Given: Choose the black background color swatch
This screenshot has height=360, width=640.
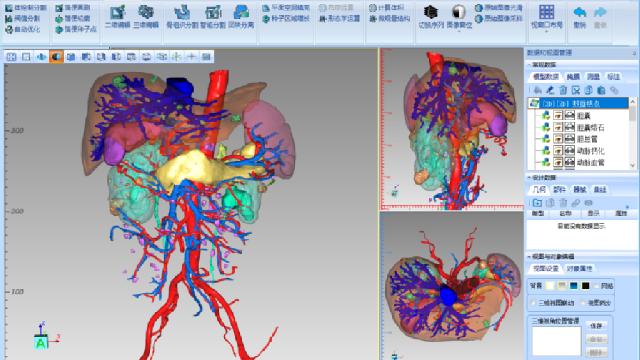Looking at the screenshot, I should (586, 286).
